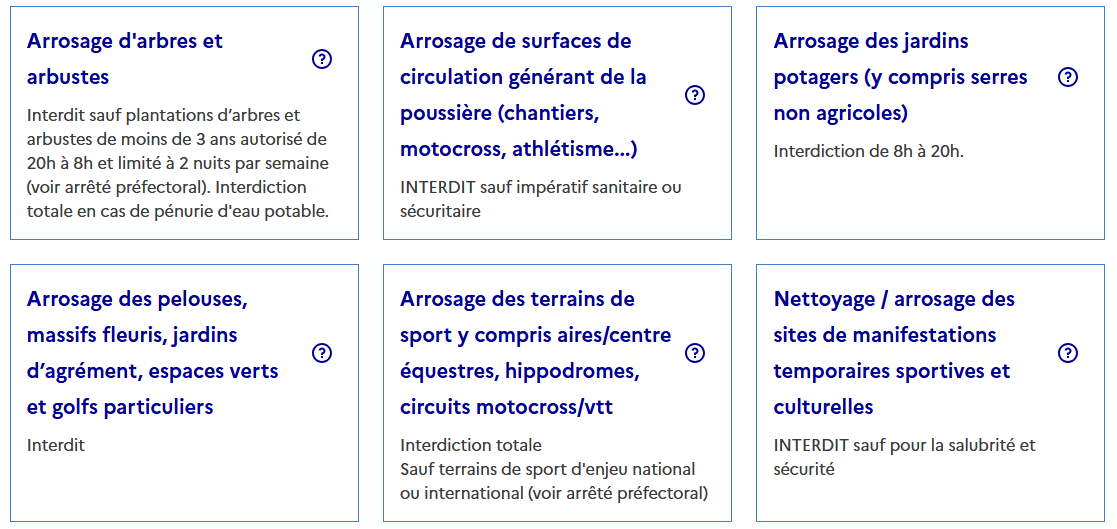
Task: Click the Arrosage de surfaces de circulation heading
Action: pos(524,95)
